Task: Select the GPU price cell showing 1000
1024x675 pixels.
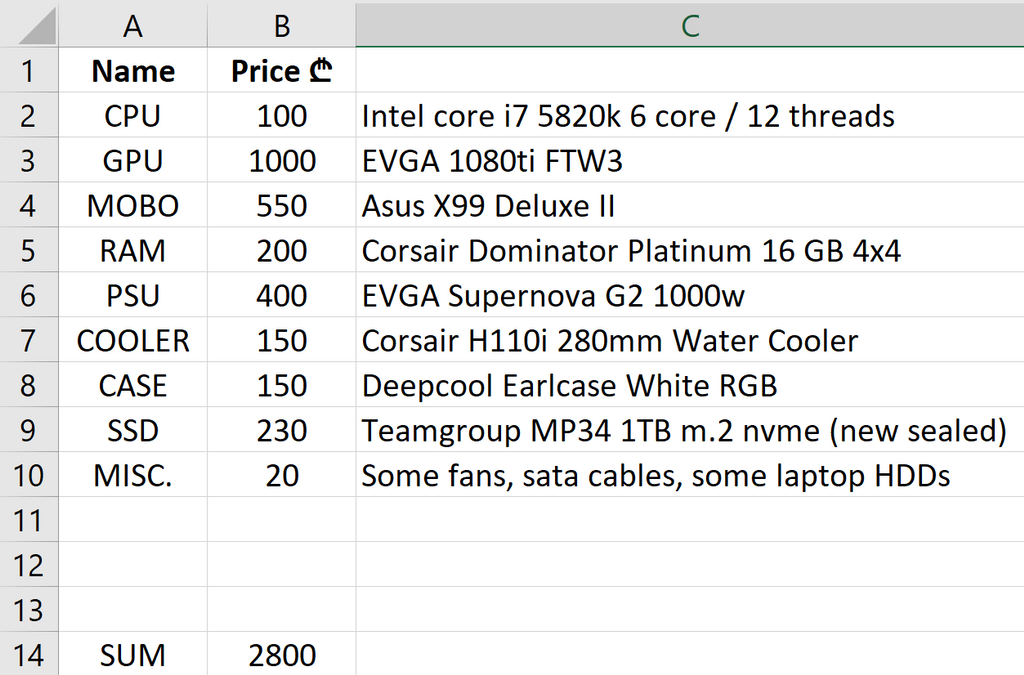Action: coord(282,161)
